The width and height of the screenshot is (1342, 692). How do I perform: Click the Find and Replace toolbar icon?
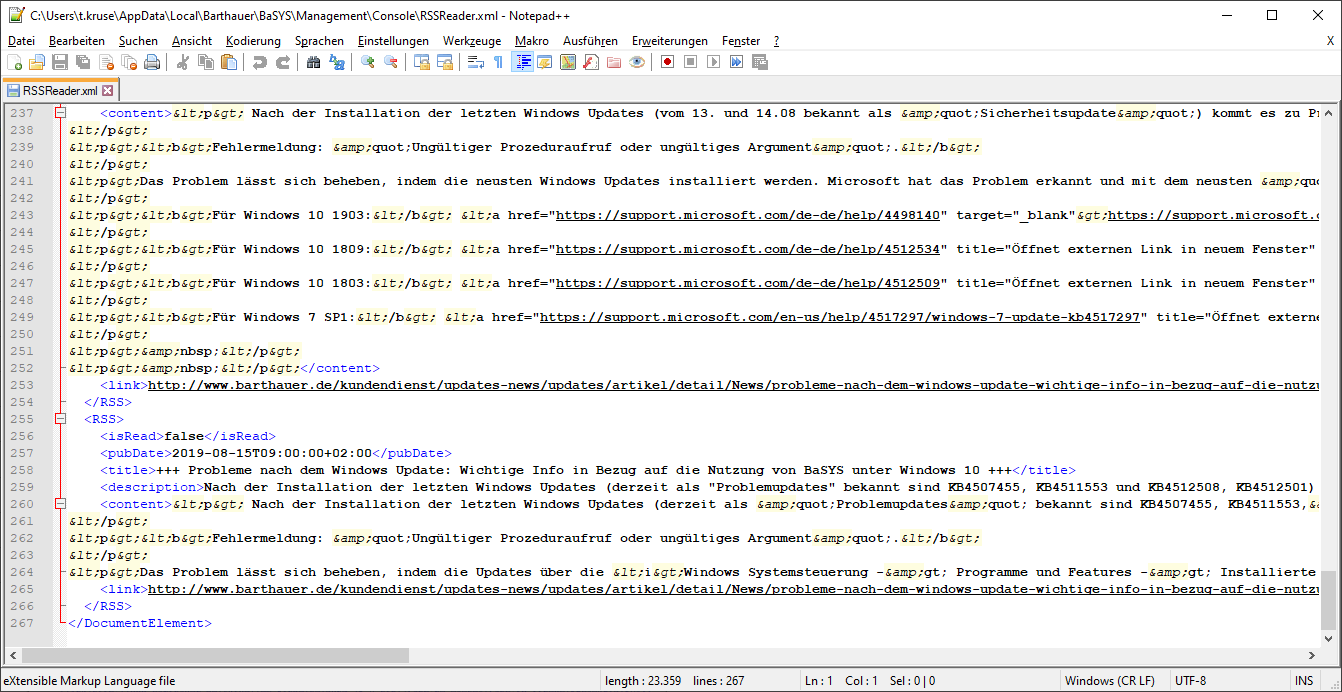pyautogui.click(x=337, y=62)
